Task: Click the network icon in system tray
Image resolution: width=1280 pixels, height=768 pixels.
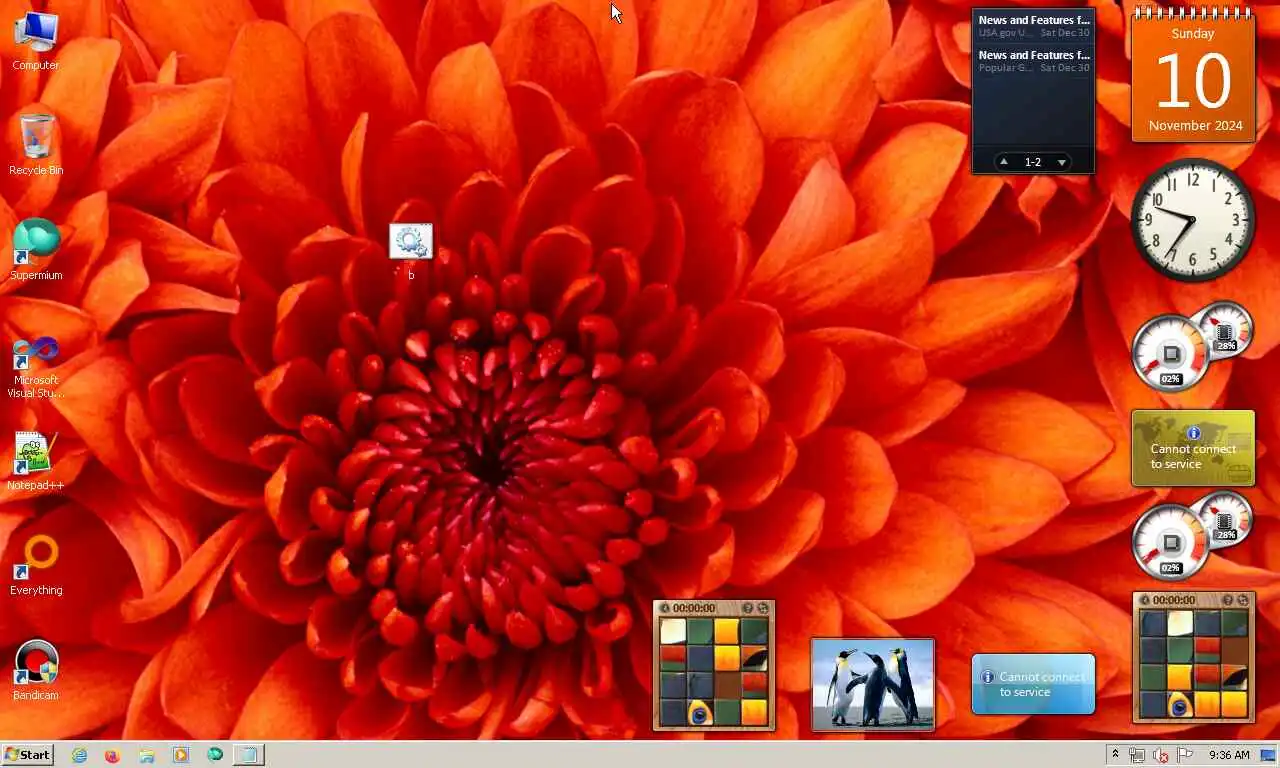Action: click(1137, 755)
